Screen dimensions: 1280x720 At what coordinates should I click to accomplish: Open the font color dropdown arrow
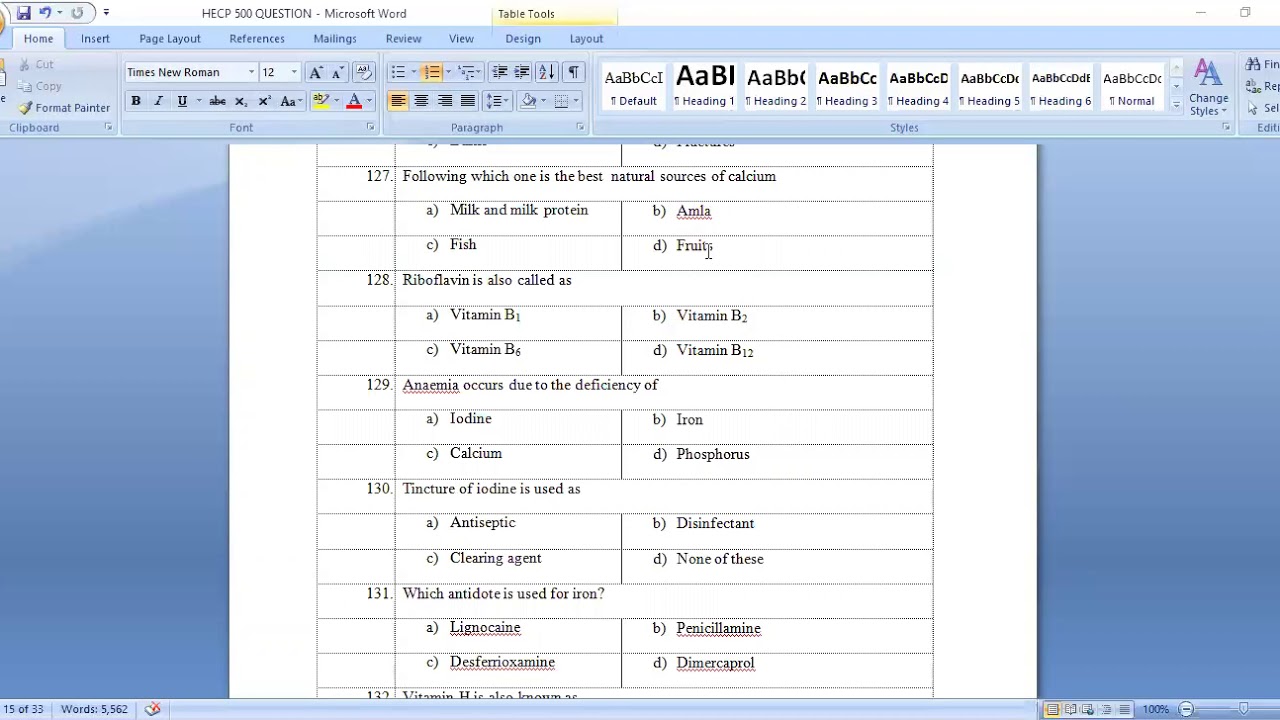tap(368, 101)
